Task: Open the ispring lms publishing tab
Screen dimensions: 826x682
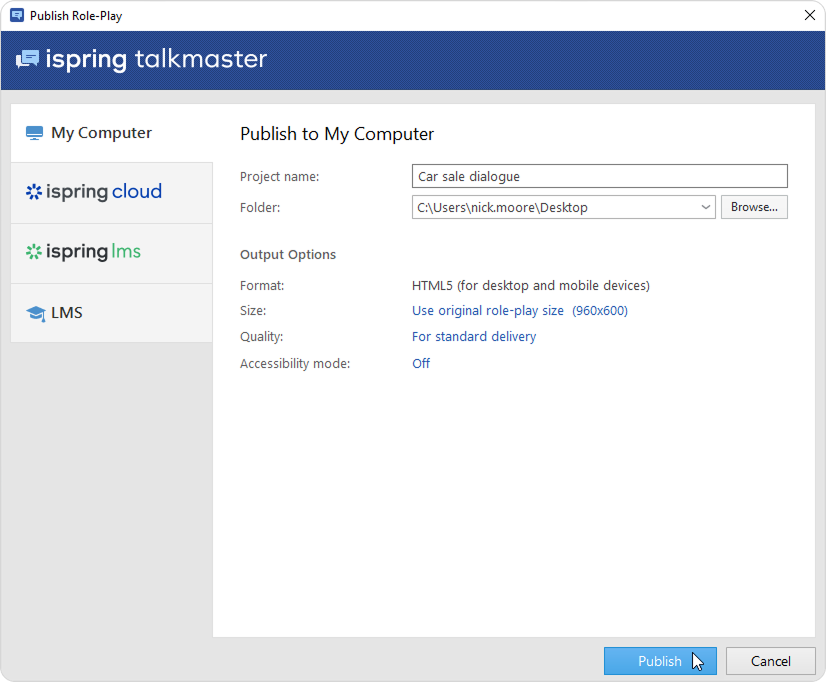Action: (x=111, y=252)
